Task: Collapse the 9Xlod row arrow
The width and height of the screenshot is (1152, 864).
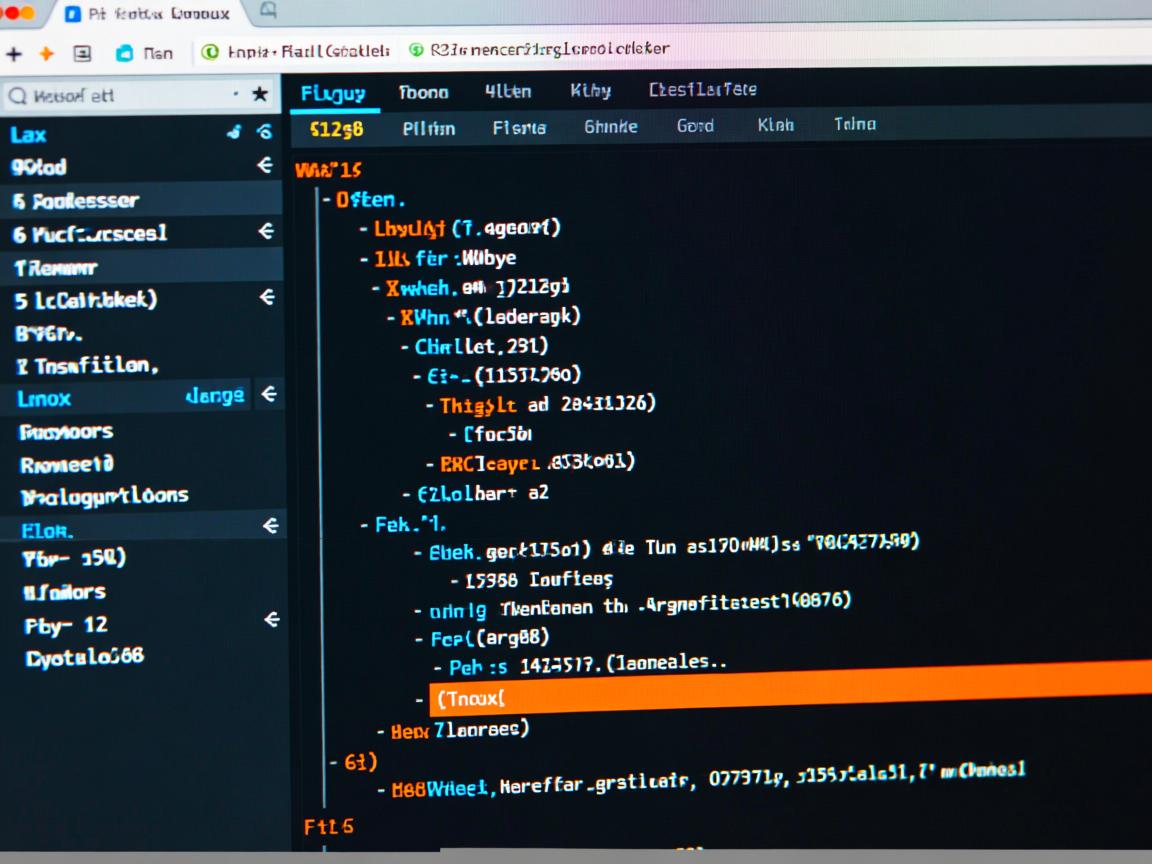Action: [265, 165]
